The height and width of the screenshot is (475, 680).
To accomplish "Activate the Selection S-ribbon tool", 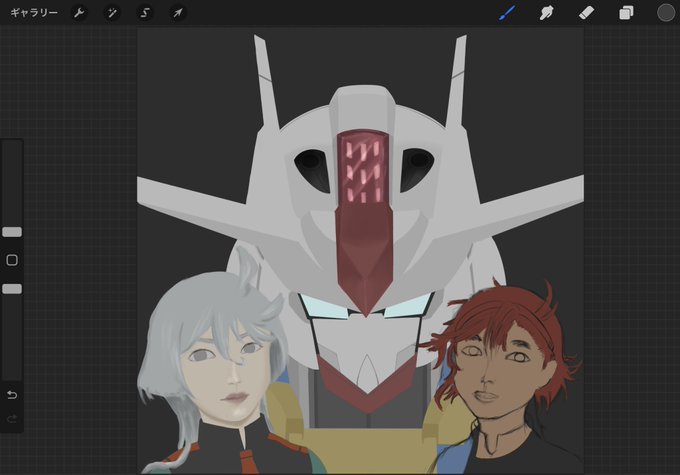I will [145, 13].
